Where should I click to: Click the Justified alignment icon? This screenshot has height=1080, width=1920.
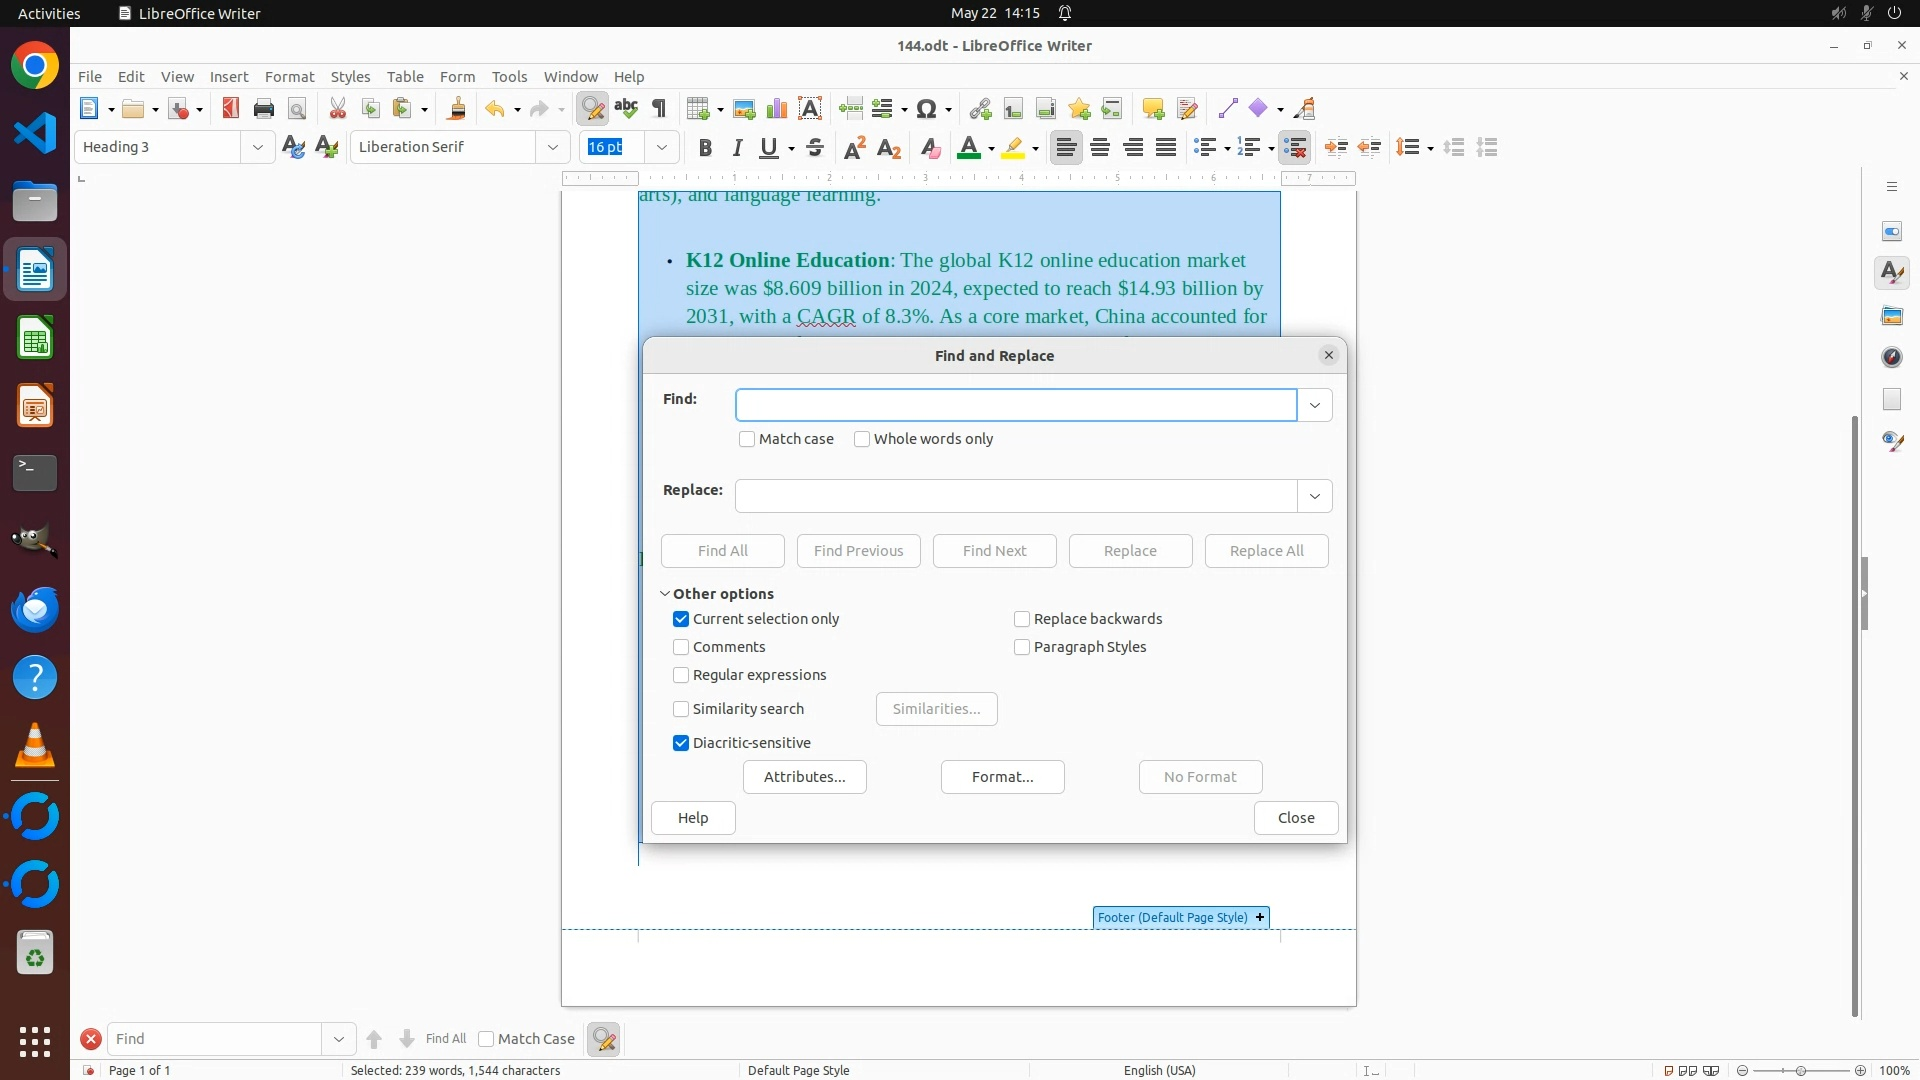[1166, 148]
